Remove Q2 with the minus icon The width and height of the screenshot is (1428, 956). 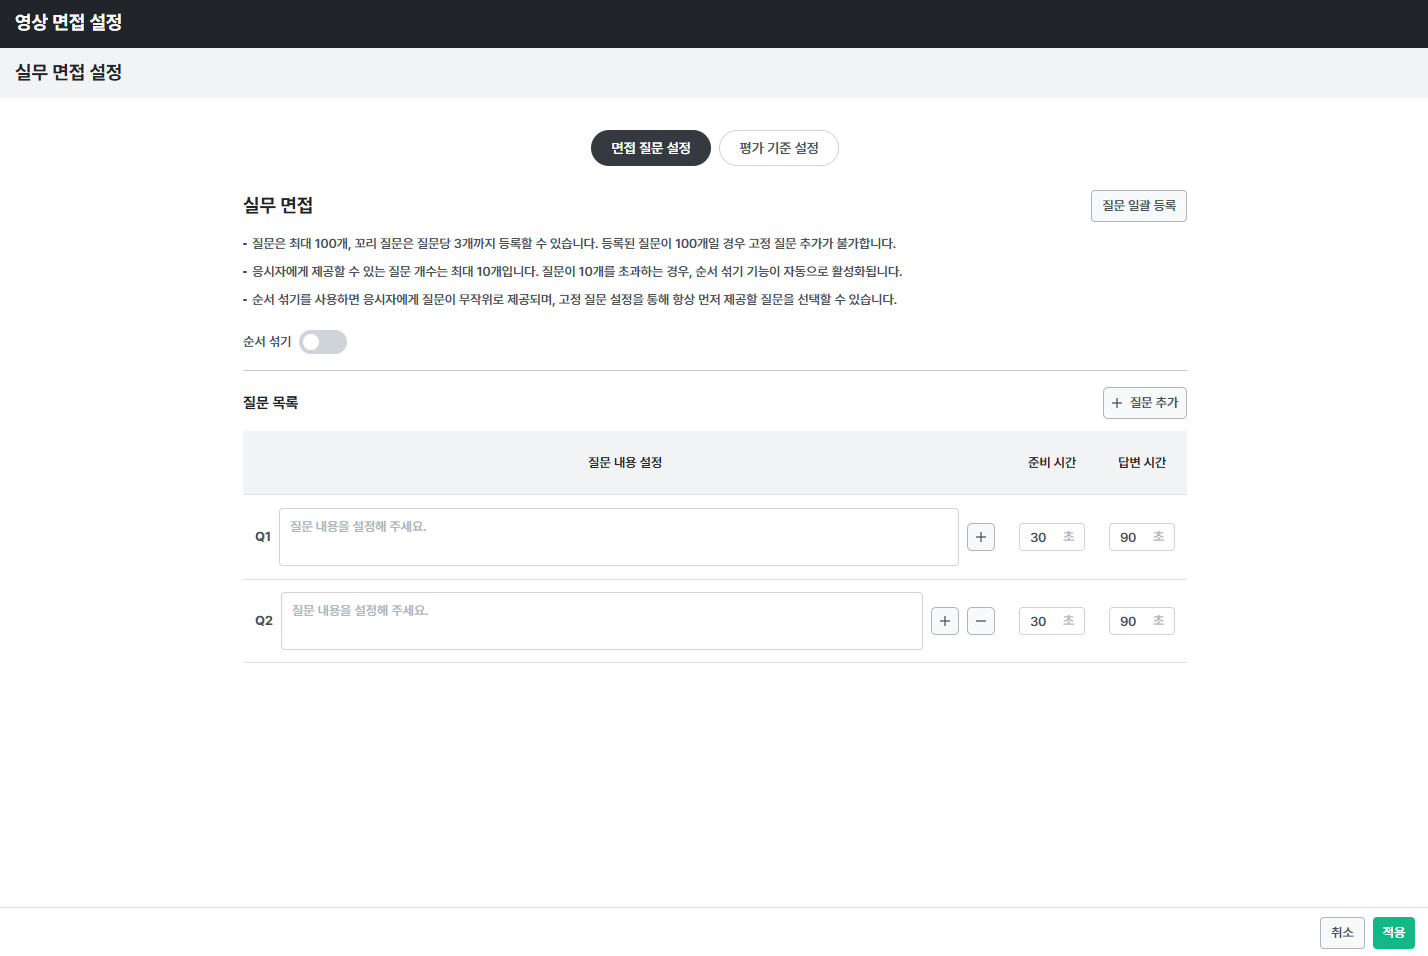(980, 621)
